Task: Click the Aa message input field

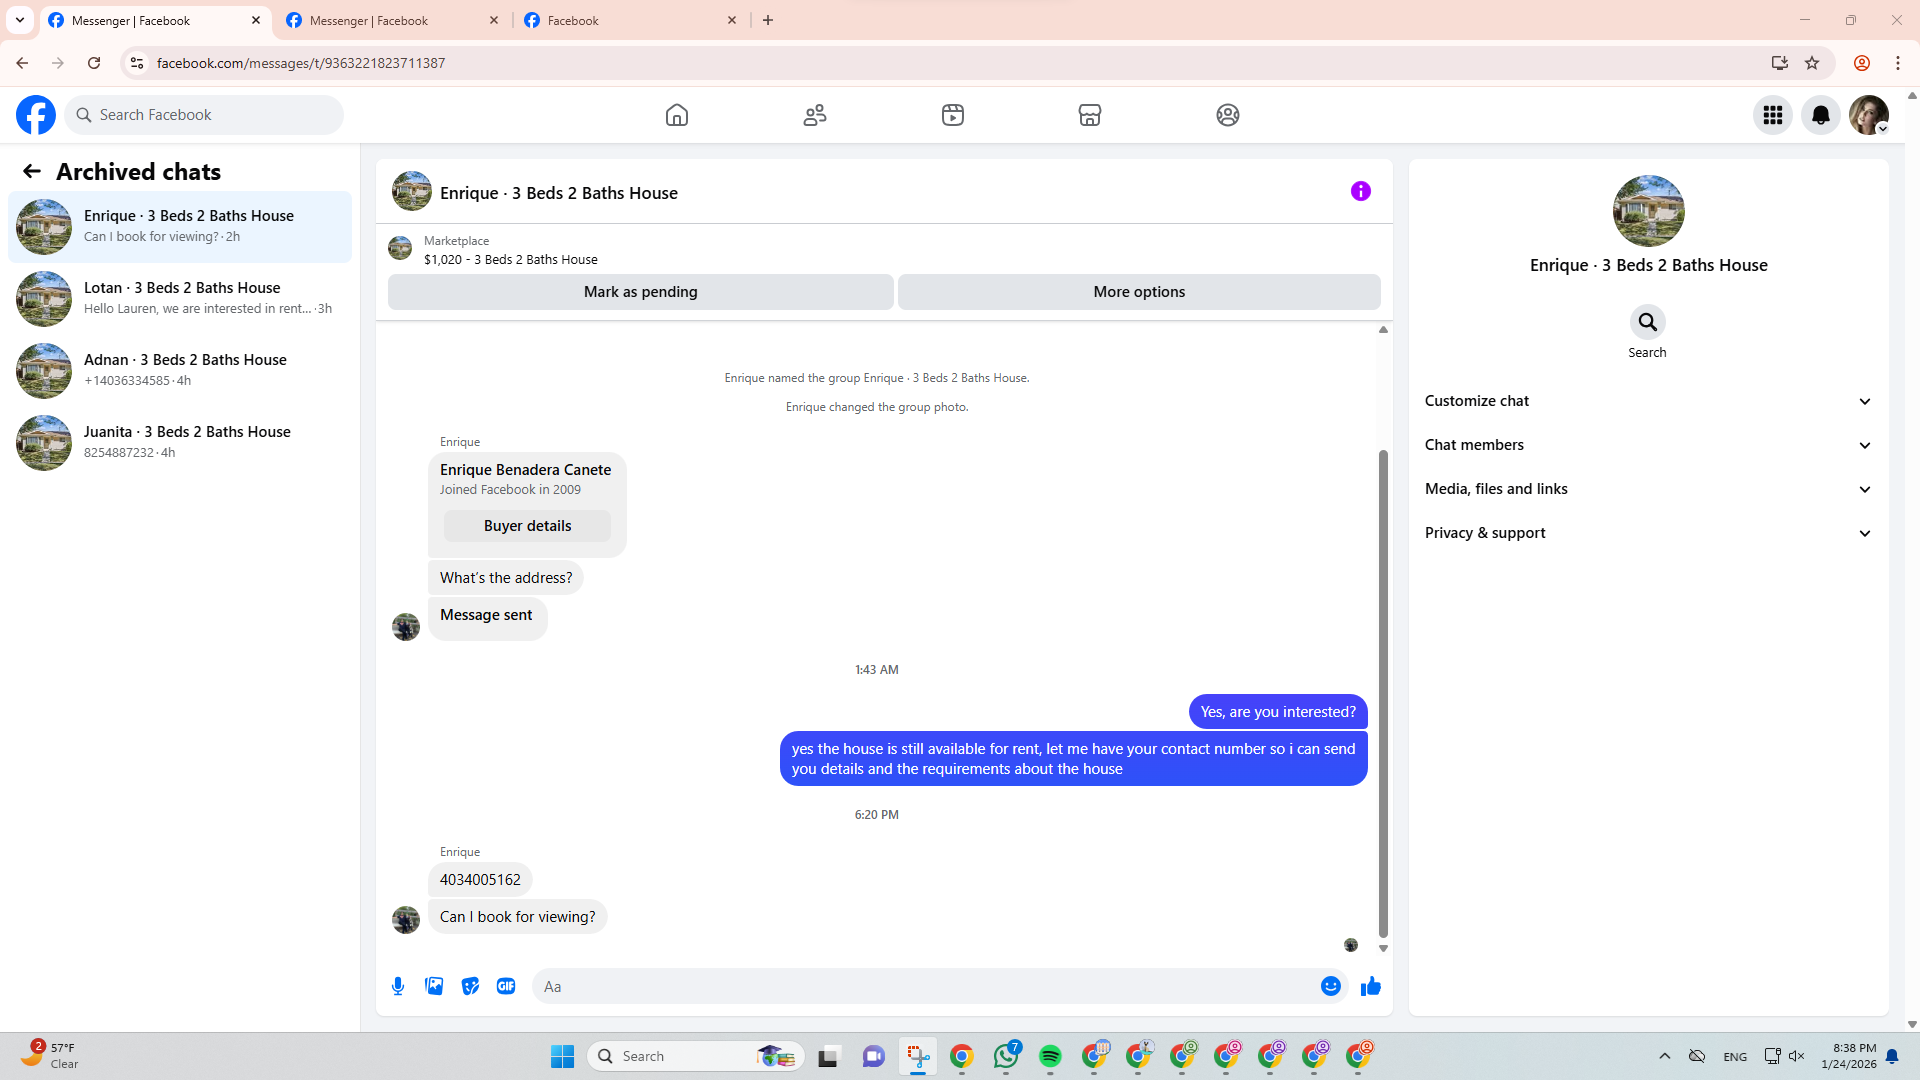Action: (925, 986)
